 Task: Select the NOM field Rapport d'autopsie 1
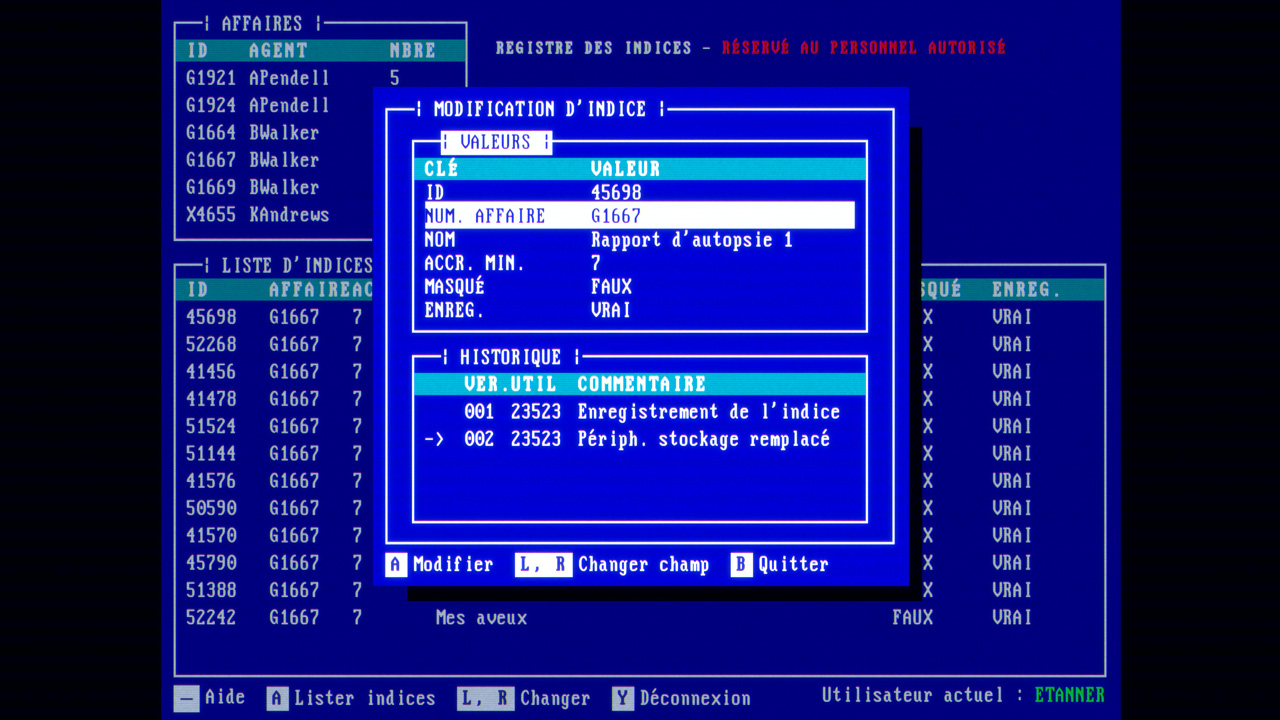[x=638, y=240]
